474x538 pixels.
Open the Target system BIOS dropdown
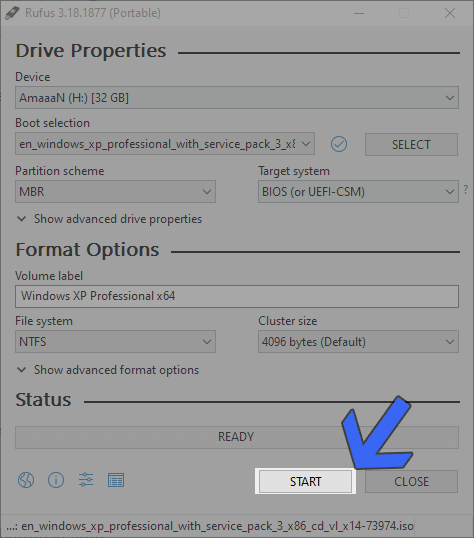(358, 191)
